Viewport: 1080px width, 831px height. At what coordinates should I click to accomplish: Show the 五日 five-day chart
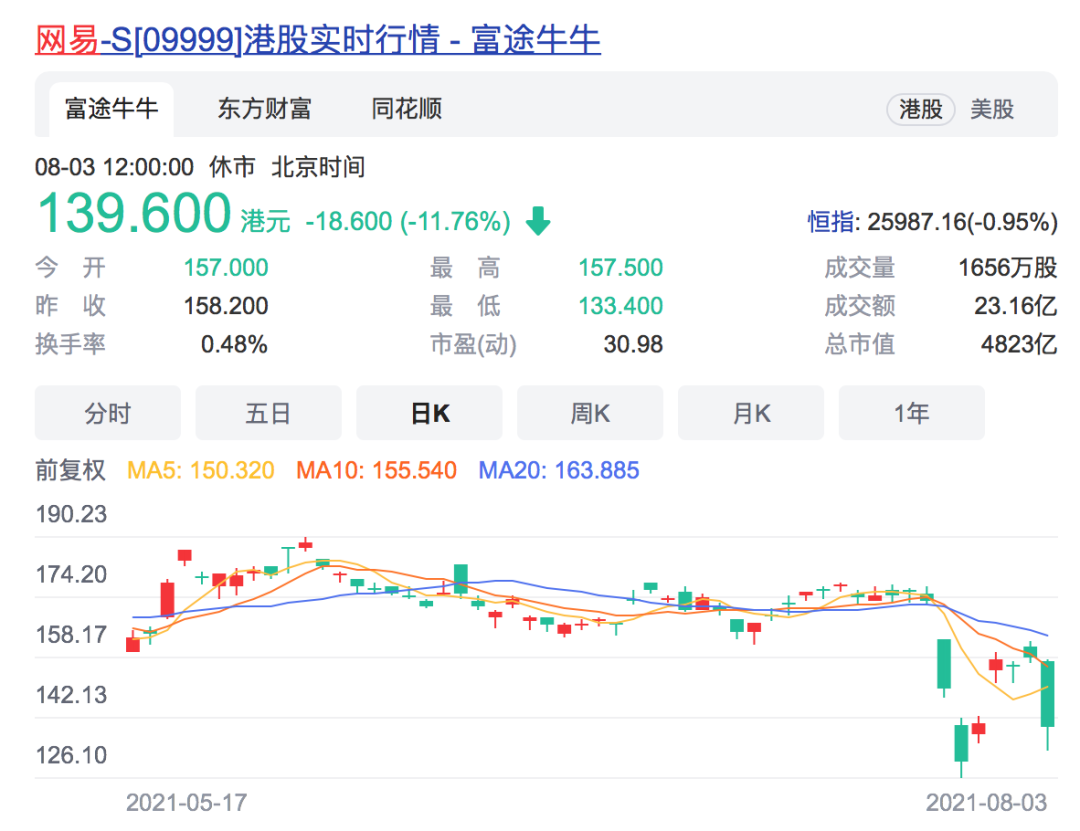268,414
